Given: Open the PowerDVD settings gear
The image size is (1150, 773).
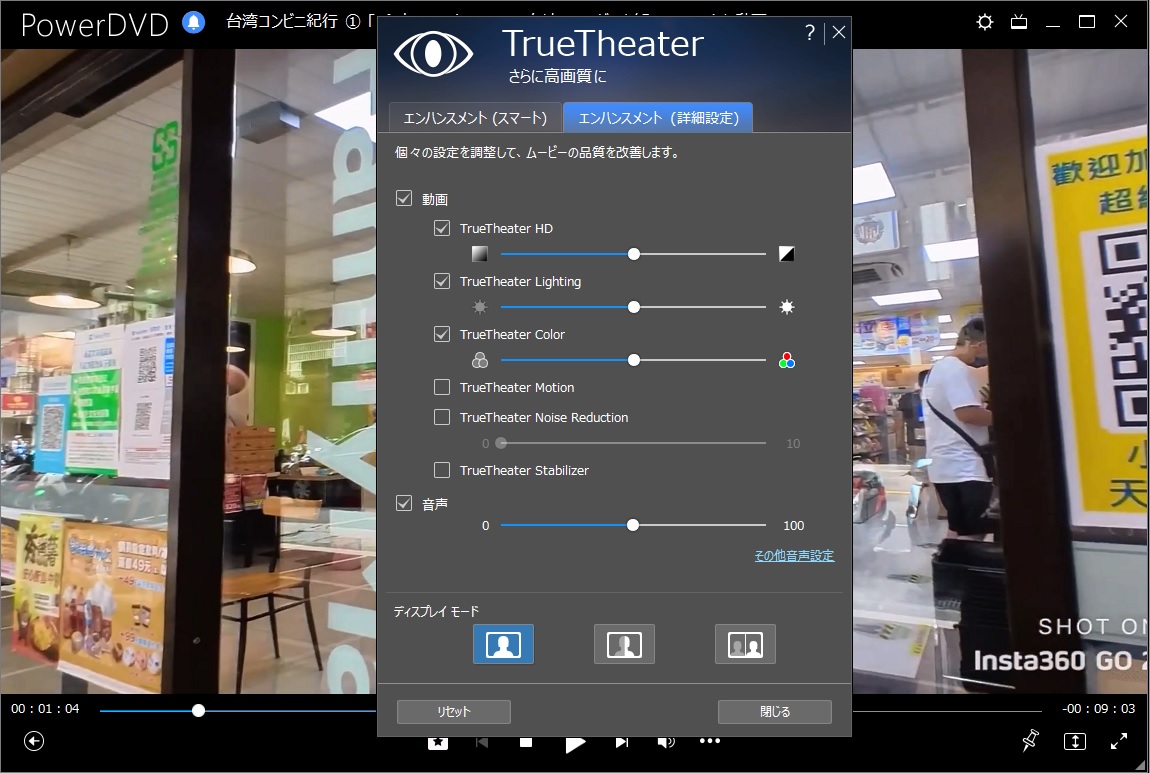Looking at the screenshot, I should point(985,22).
